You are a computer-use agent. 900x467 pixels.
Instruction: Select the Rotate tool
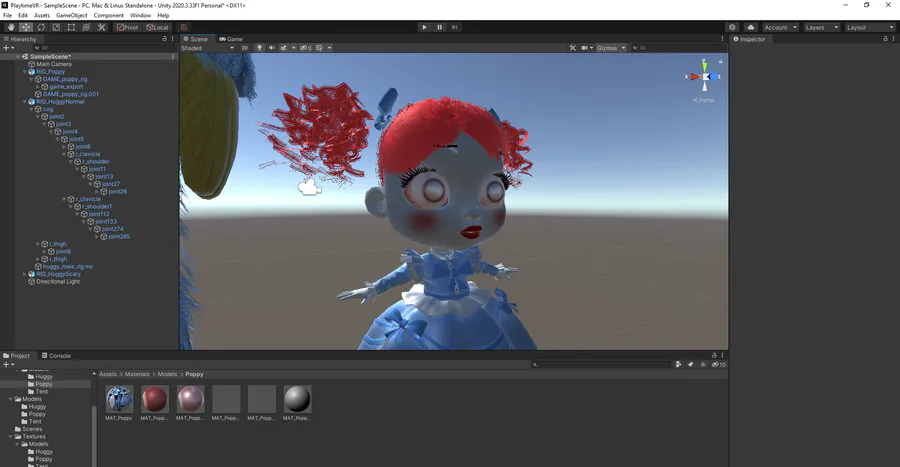(41, 27)
